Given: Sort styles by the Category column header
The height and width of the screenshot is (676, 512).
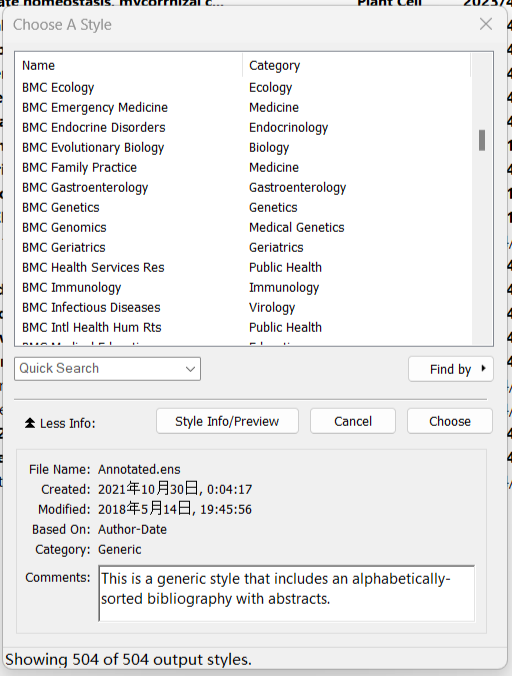Looking at the screenshot, I should pyautogui.click(x=356, y=66).
